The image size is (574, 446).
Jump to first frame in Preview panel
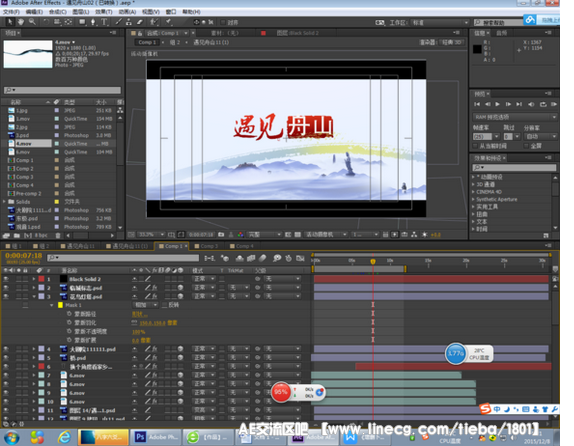coord(477,104)
